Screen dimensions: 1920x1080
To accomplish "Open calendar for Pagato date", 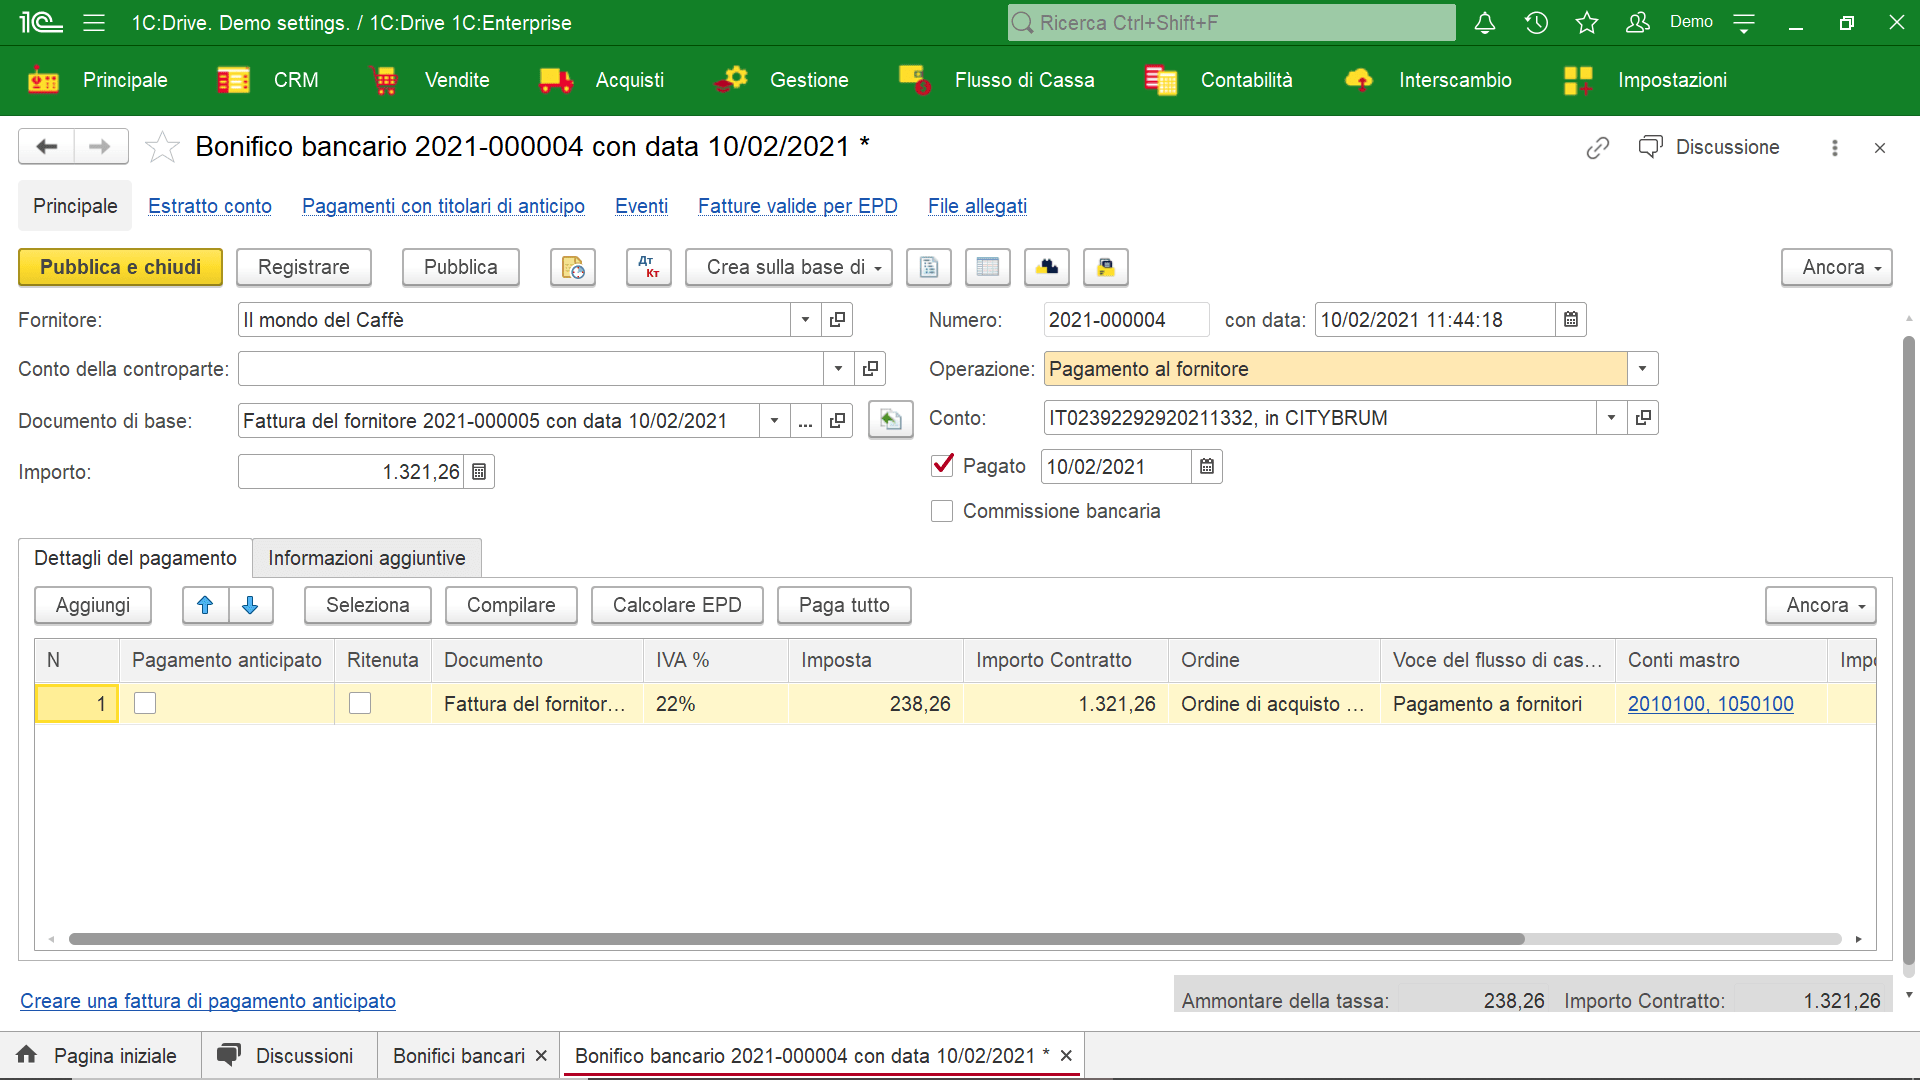I will point(1207,467).
